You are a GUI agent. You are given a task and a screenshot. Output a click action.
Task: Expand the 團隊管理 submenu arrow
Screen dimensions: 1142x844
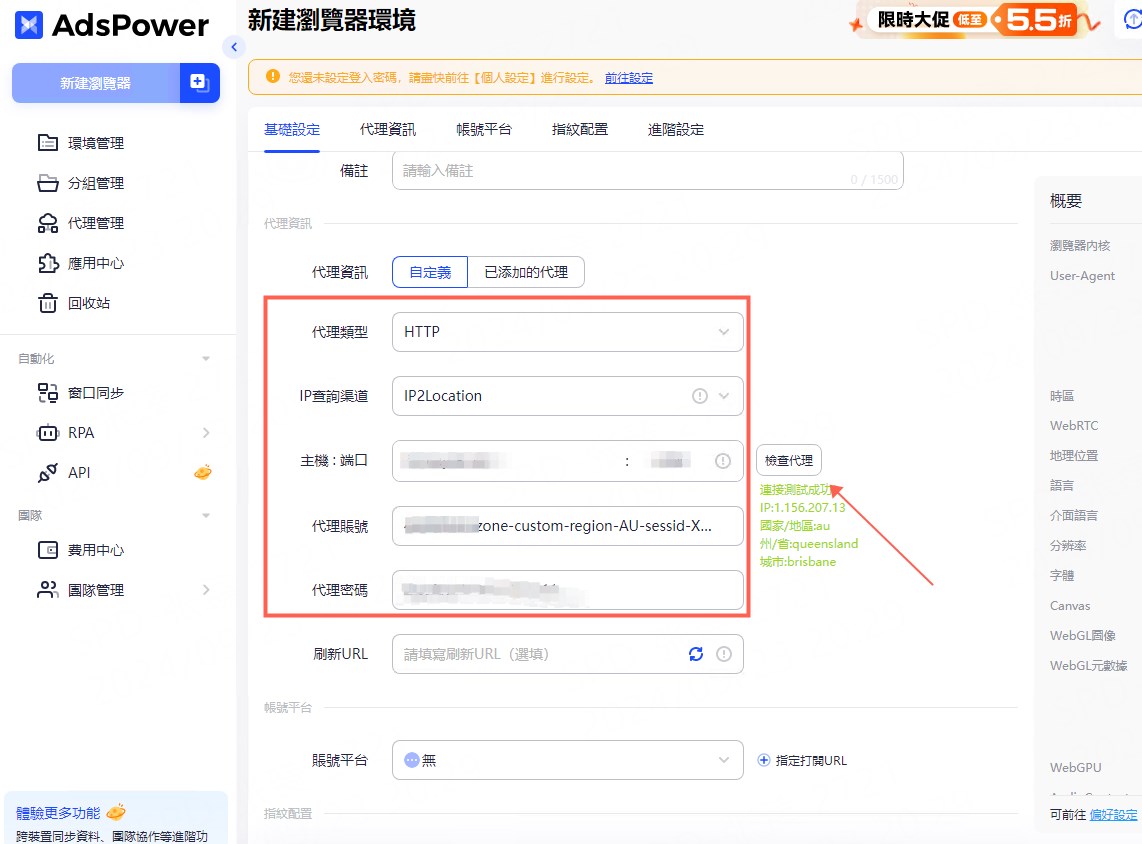pos(206,590)
